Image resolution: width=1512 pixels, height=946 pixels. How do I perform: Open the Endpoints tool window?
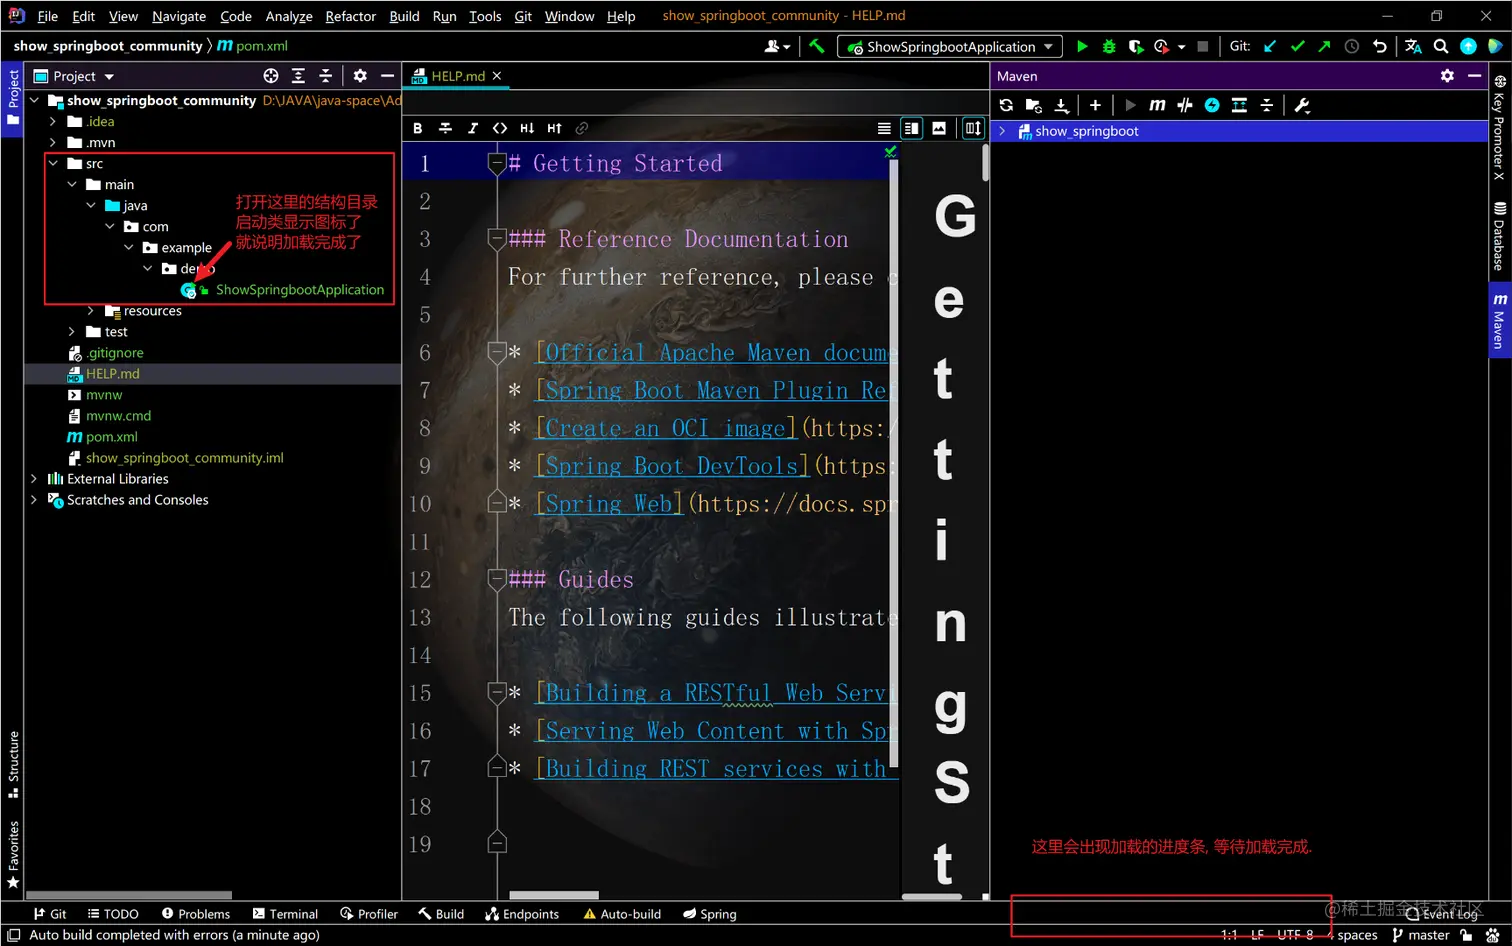[522, 914]
